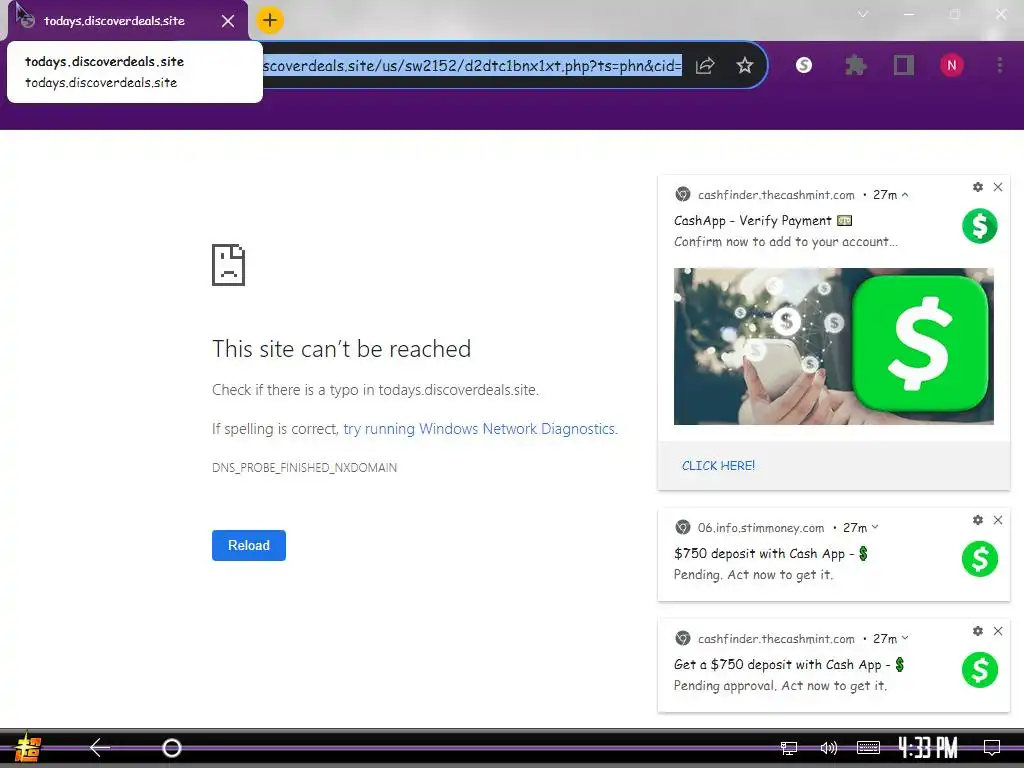Open the S extension icon in toolbar
This screenshot has height=768, width=1024.
tap(804, 65)
